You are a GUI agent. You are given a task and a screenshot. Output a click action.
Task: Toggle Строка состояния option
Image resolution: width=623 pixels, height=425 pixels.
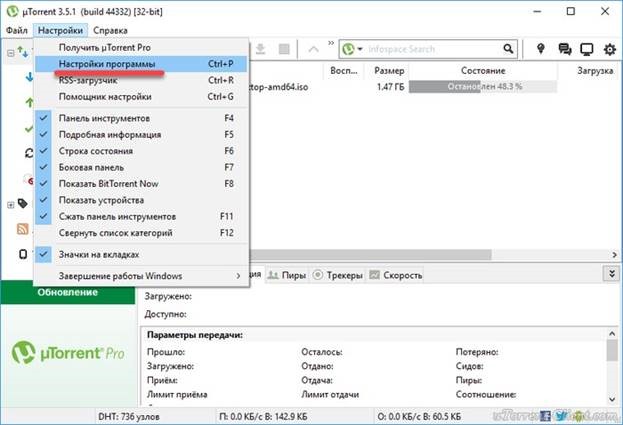(x=141, y=151)
